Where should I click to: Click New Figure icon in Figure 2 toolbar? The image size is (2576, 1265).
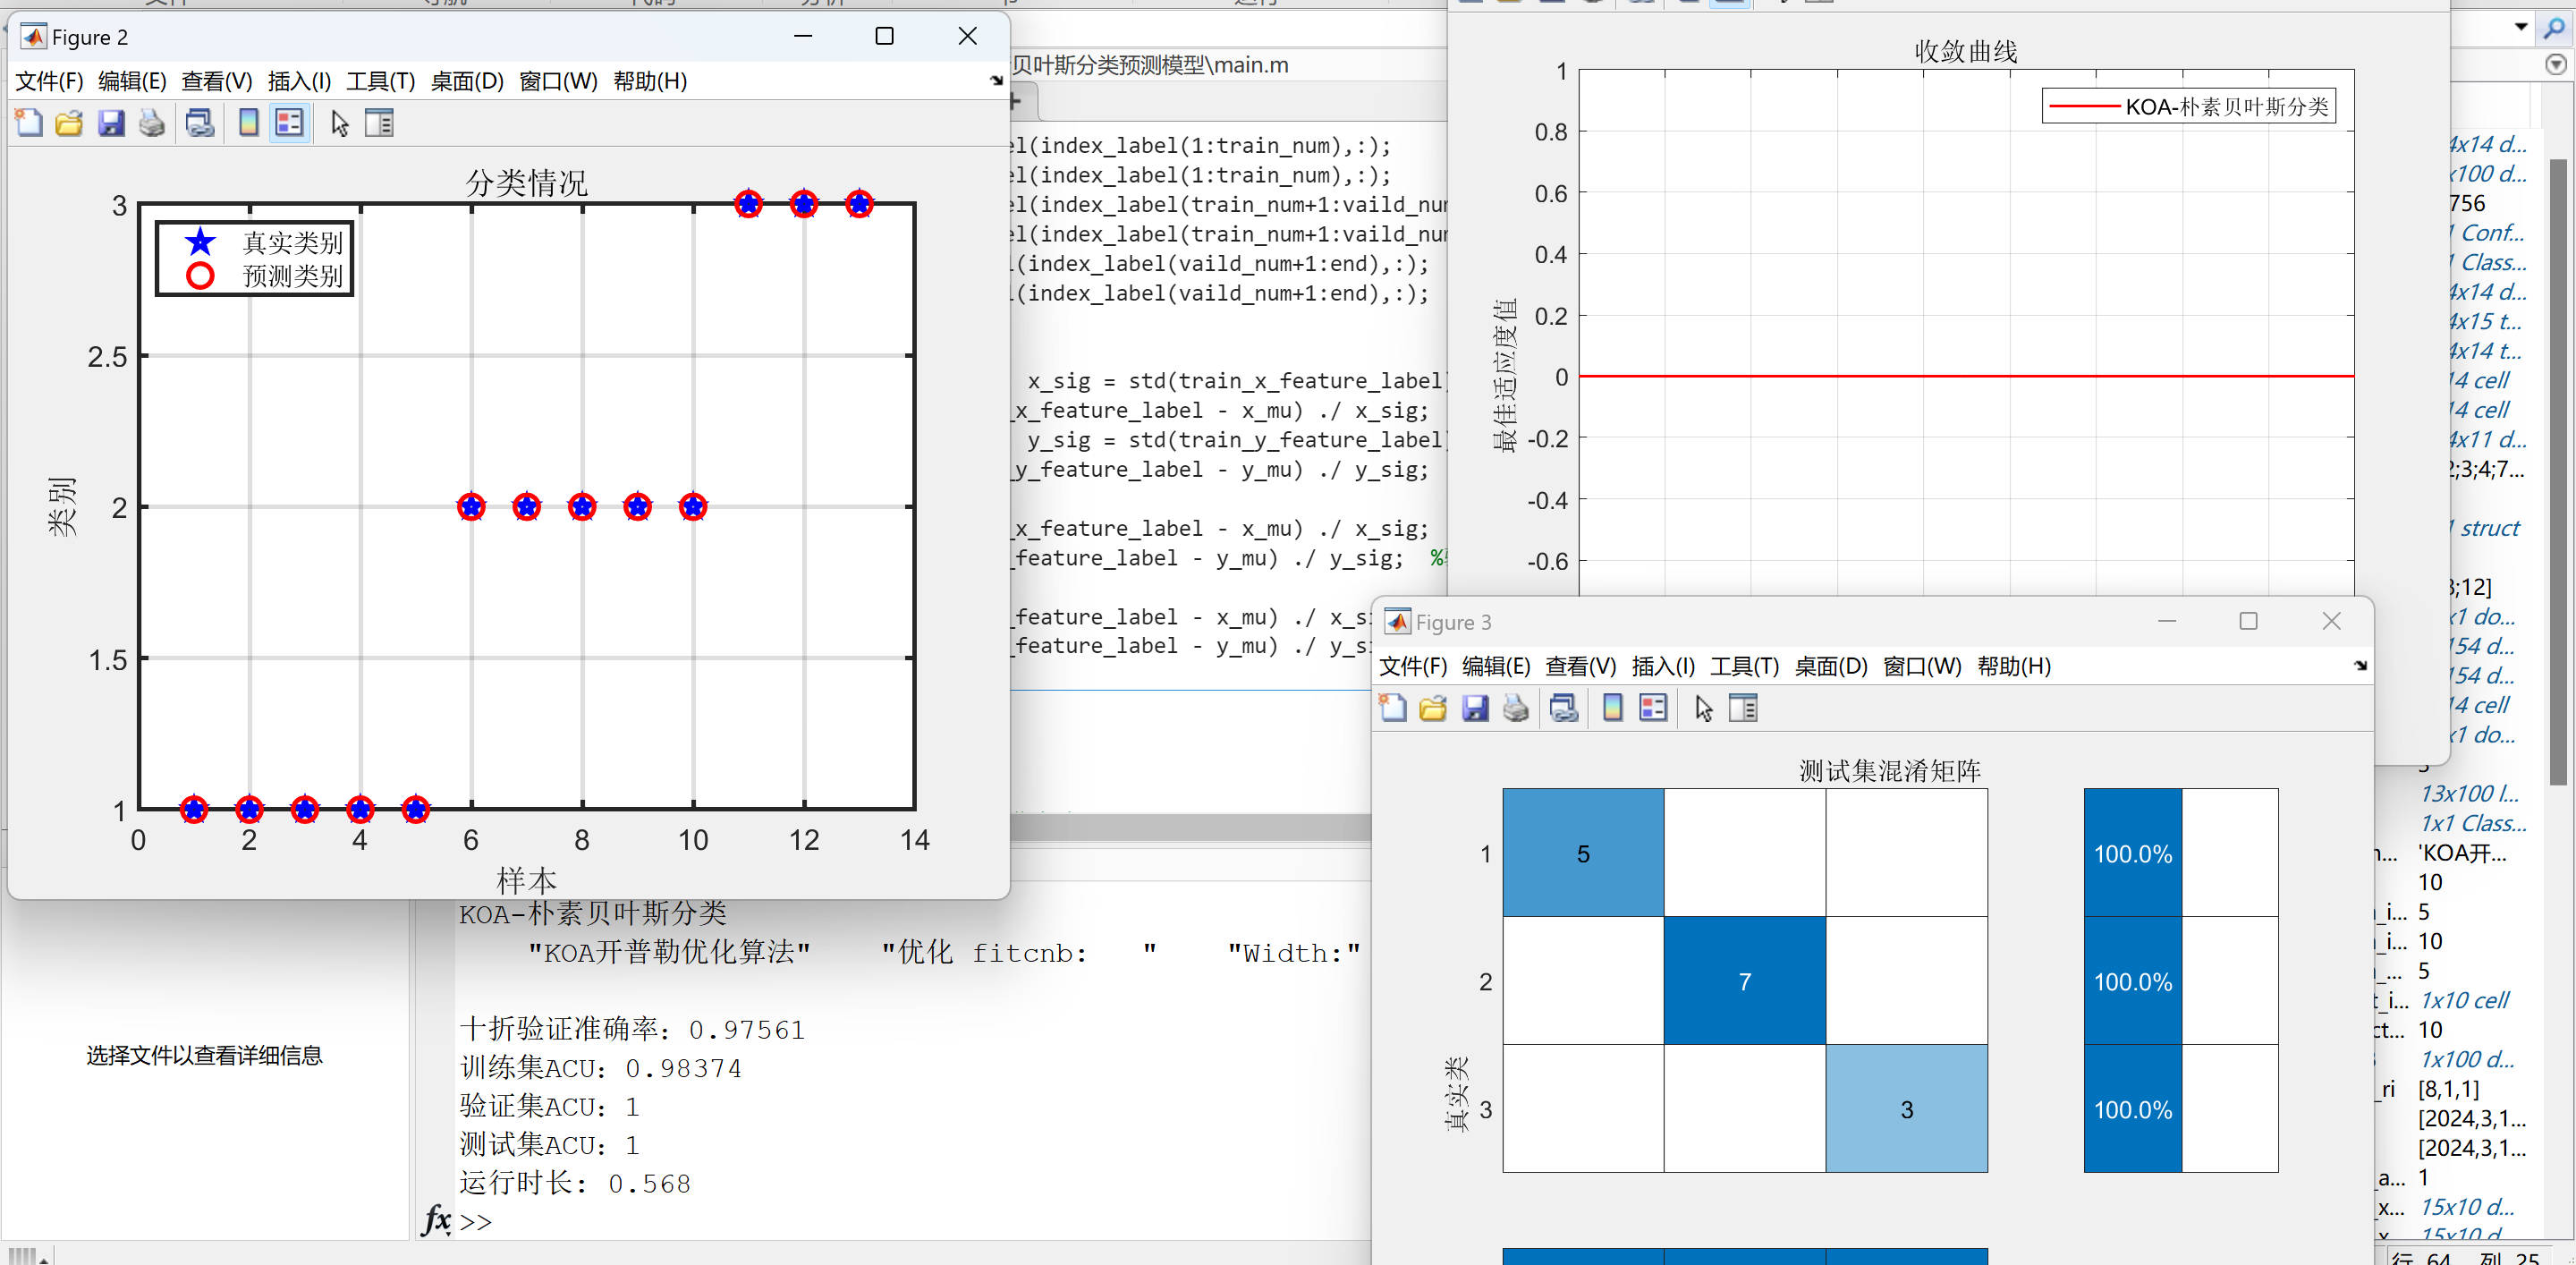29,123
